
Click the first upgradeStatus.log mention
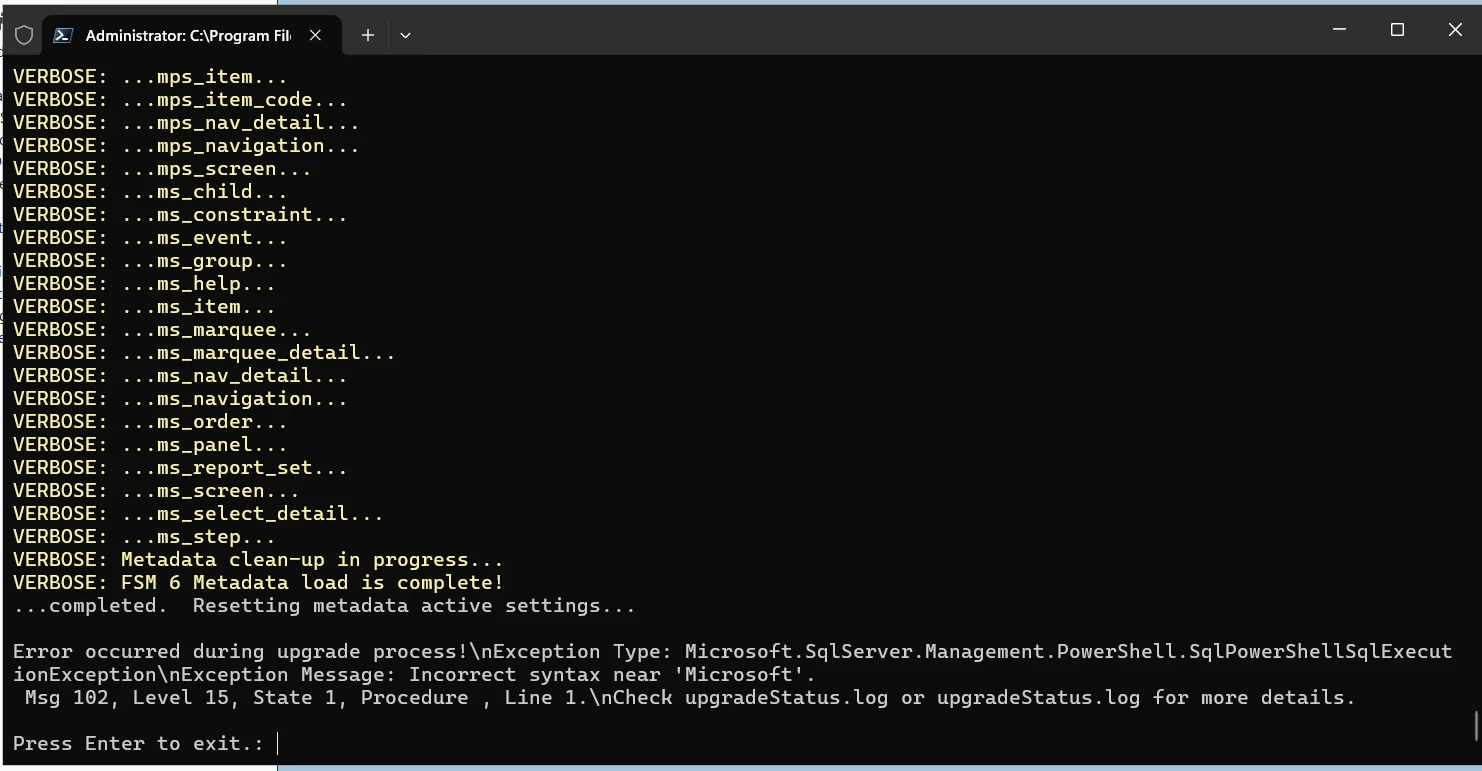click(786, 697)
